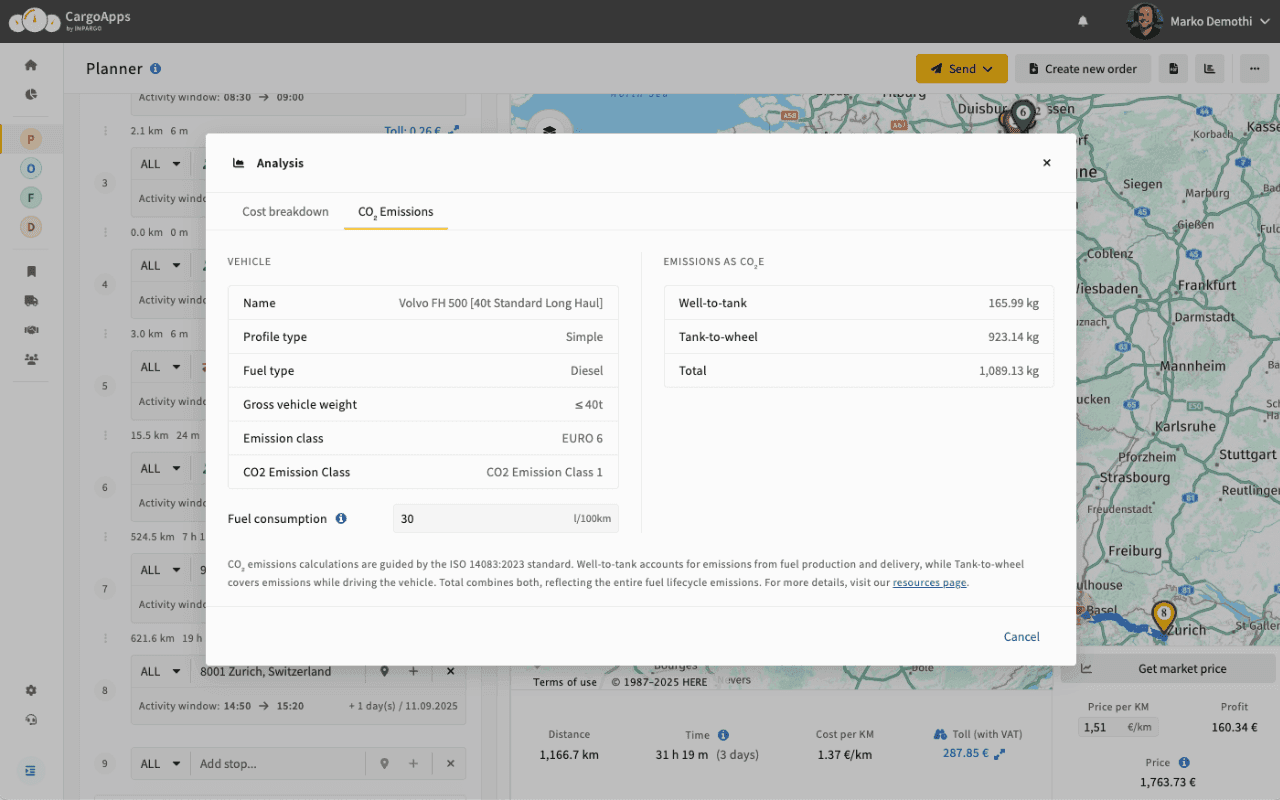The width and height of the screenshot is (1280, 800).
Task: Click the Create new order button
Action: [1083, 68]
